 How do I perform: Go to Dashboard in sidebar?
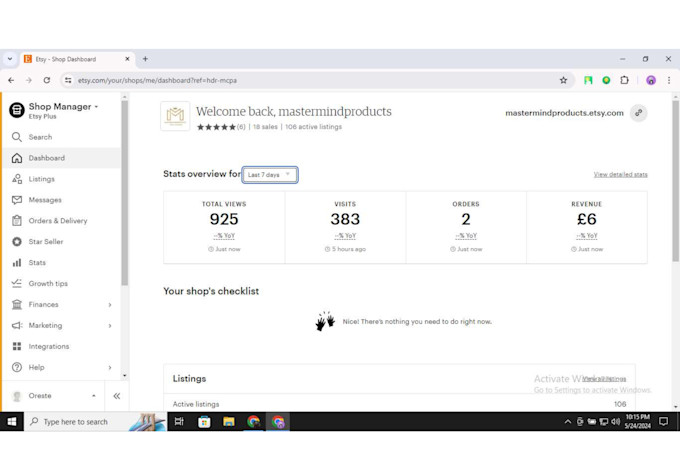[61, 158]
